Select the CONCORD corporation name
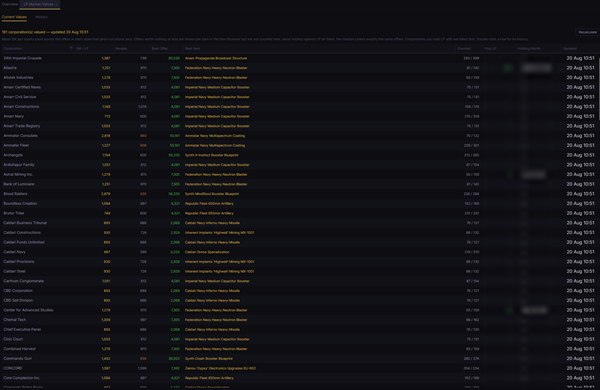The height and width of the screenshot is (390, 600). 13,368
